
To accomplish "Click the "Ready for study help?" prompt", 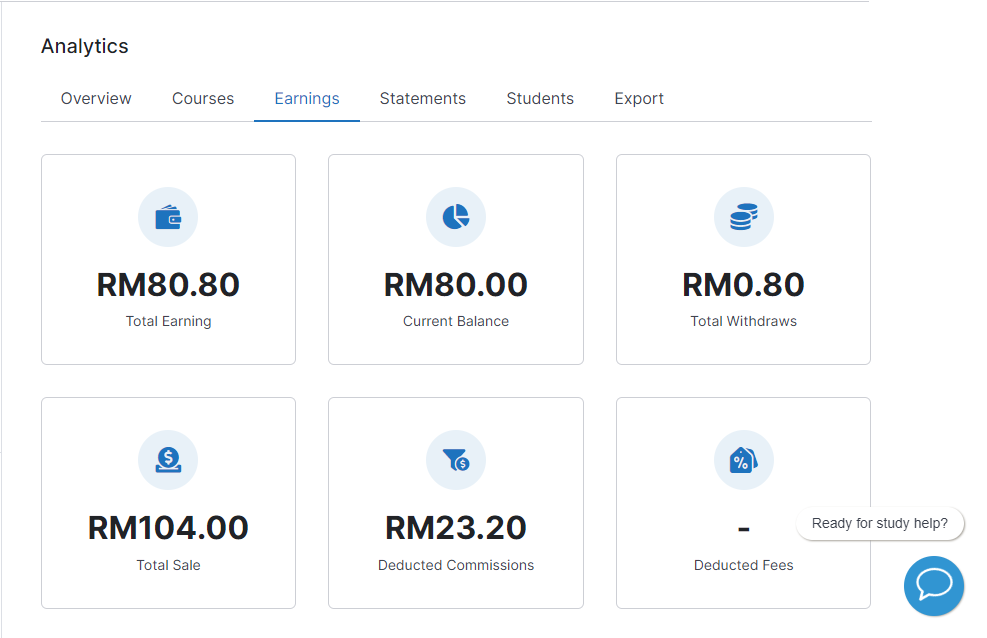I will coord(879,523).
